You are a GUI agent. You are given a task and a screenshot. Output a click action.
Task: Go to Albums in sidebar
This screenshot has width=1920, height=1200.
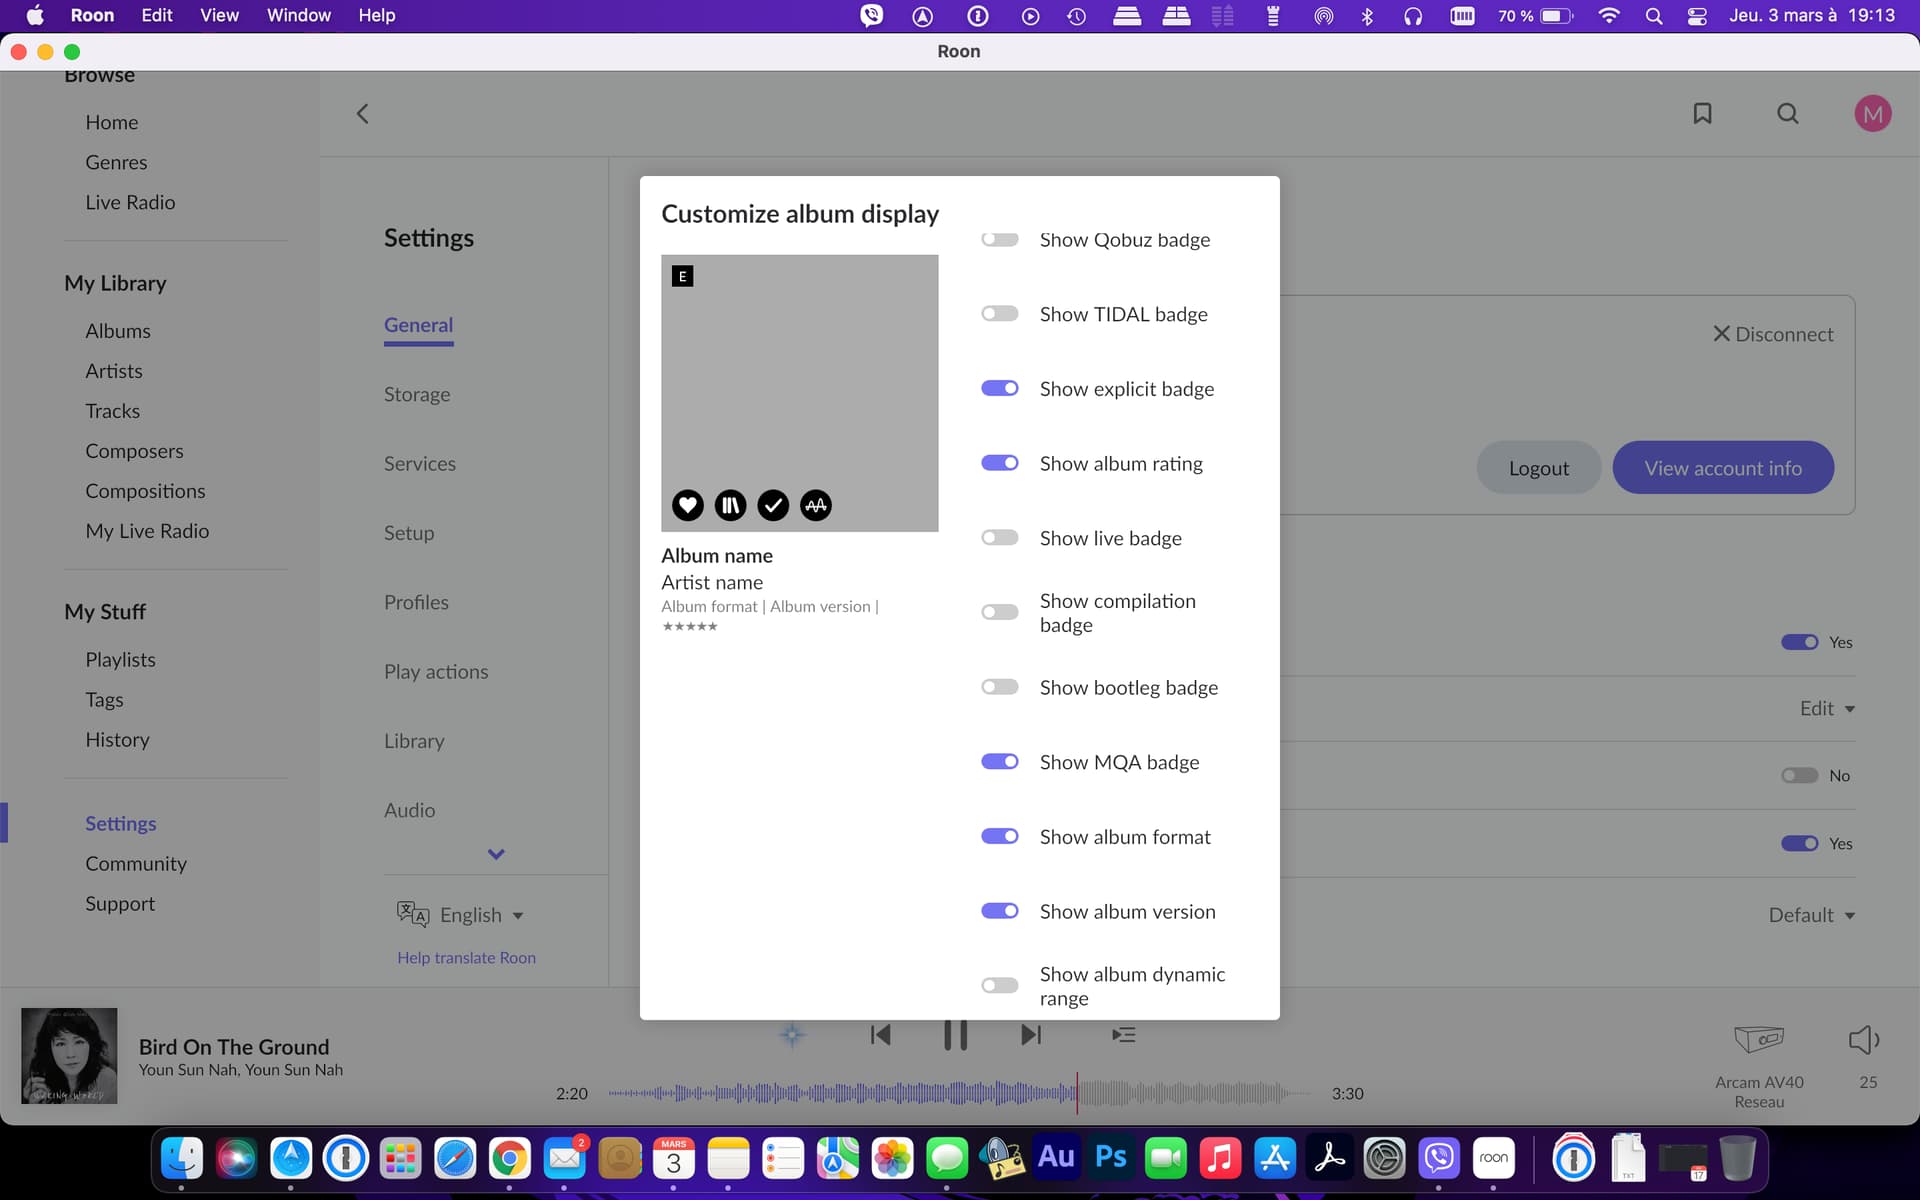tap(118, 331)
